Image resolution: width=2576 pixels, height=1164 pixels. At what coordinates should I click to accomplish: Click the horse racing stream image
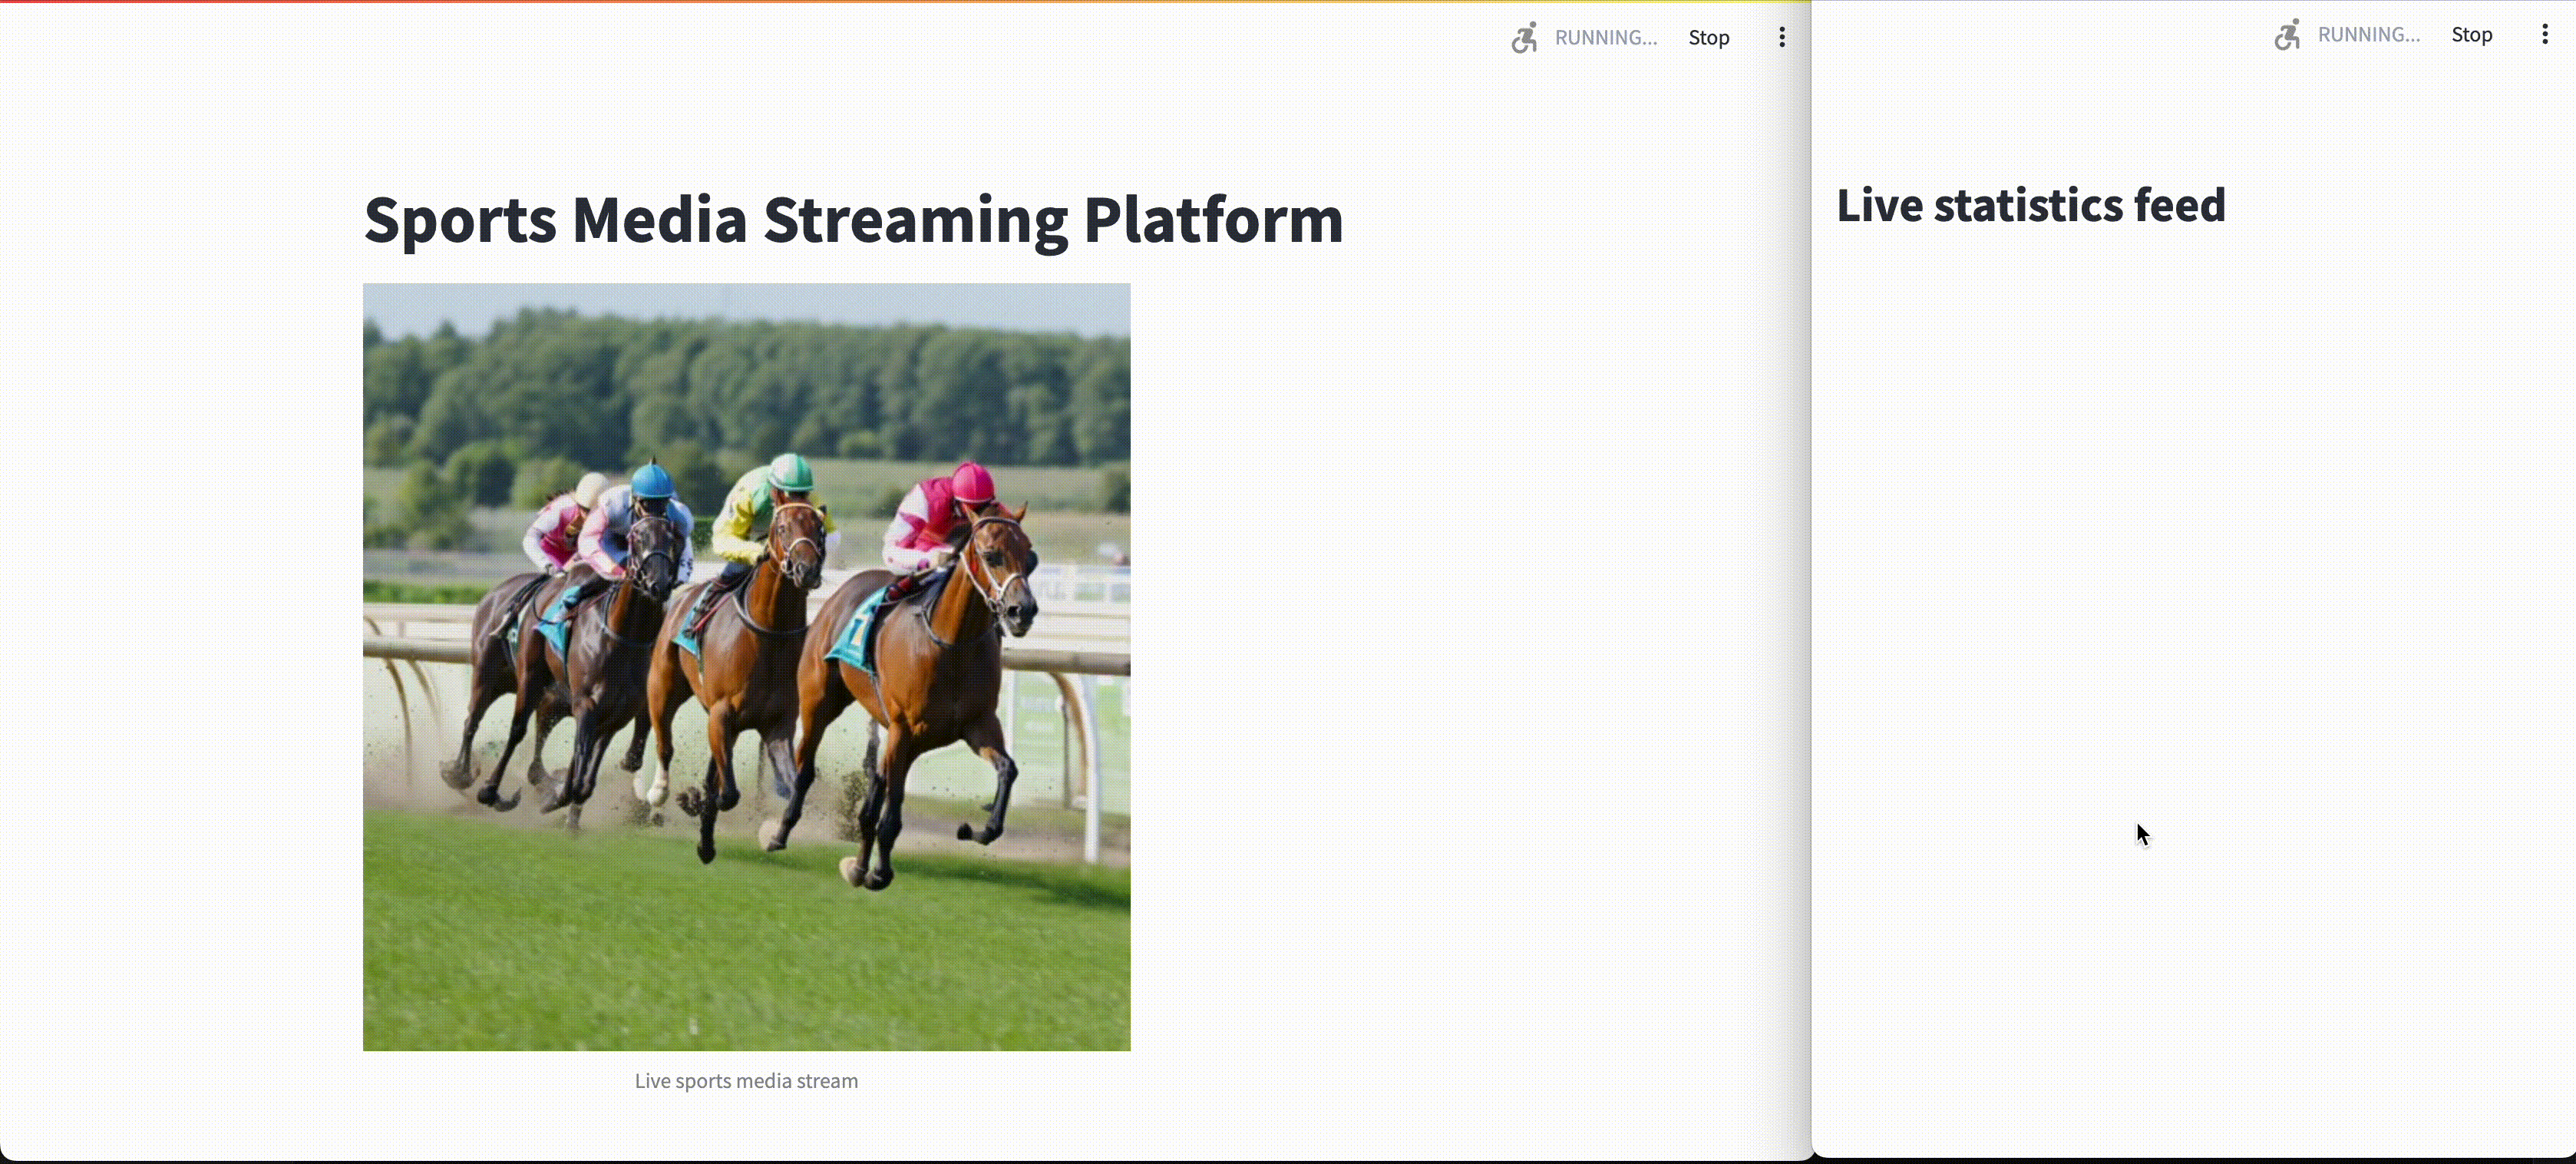coord(746,667)
